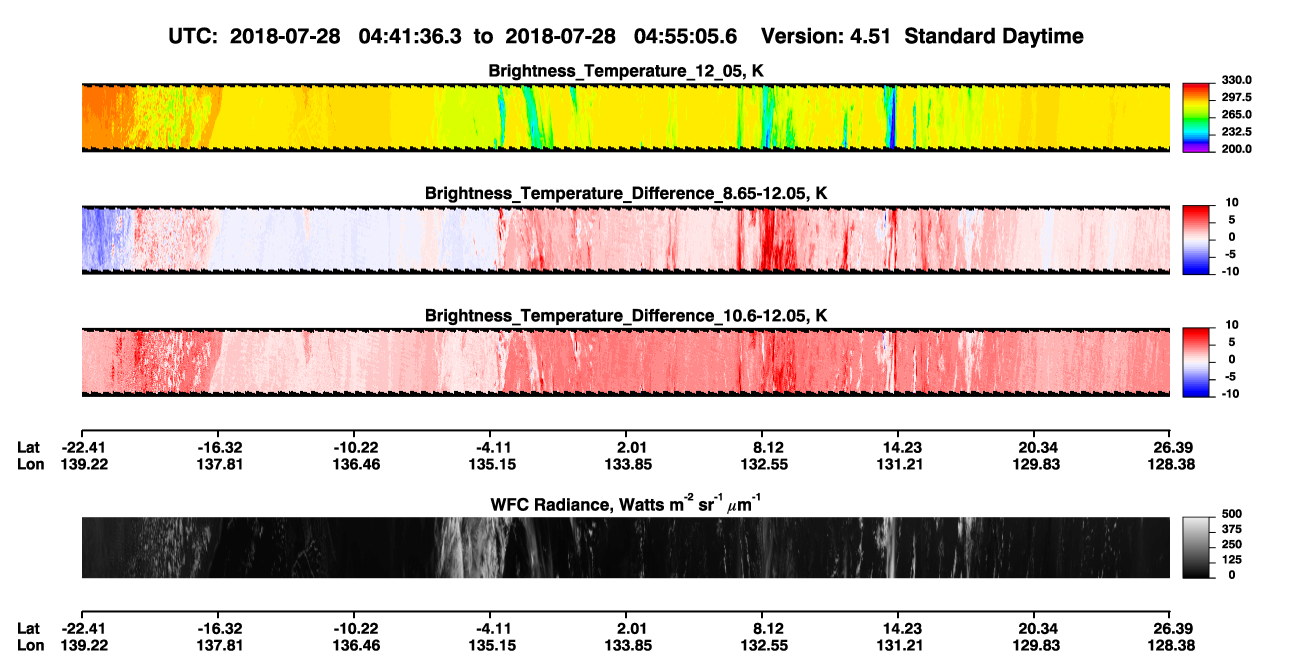Click longitude 131.21 under the WFC Radiance panel
Screen dimensions: 1300x667
[898, 644]
